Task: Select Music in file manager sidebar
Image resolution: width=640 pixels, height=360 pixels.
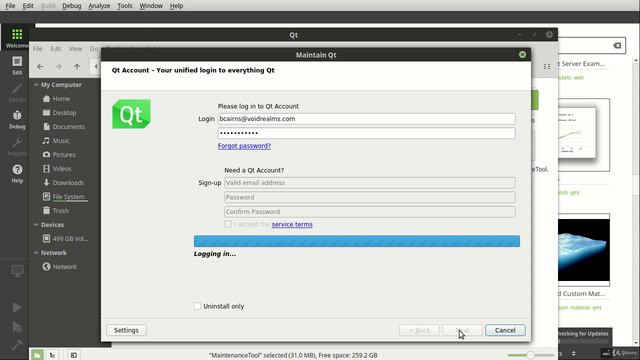Action: (61, 141)
